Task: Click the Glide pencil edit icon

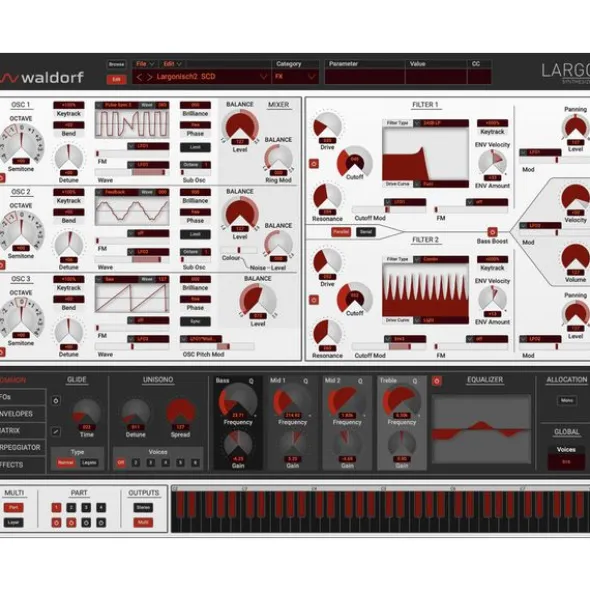Action: (x=56, y=432)
